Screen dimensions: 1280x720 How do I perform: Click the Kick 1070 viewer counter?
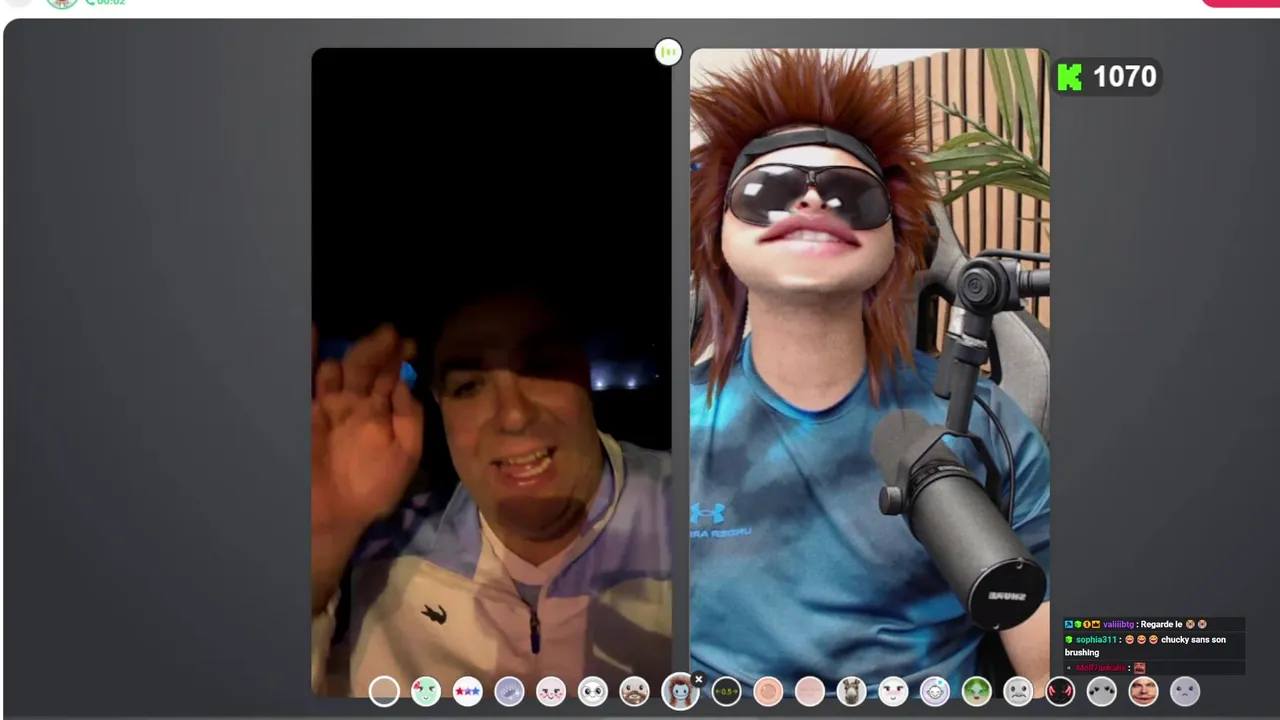1107,77
